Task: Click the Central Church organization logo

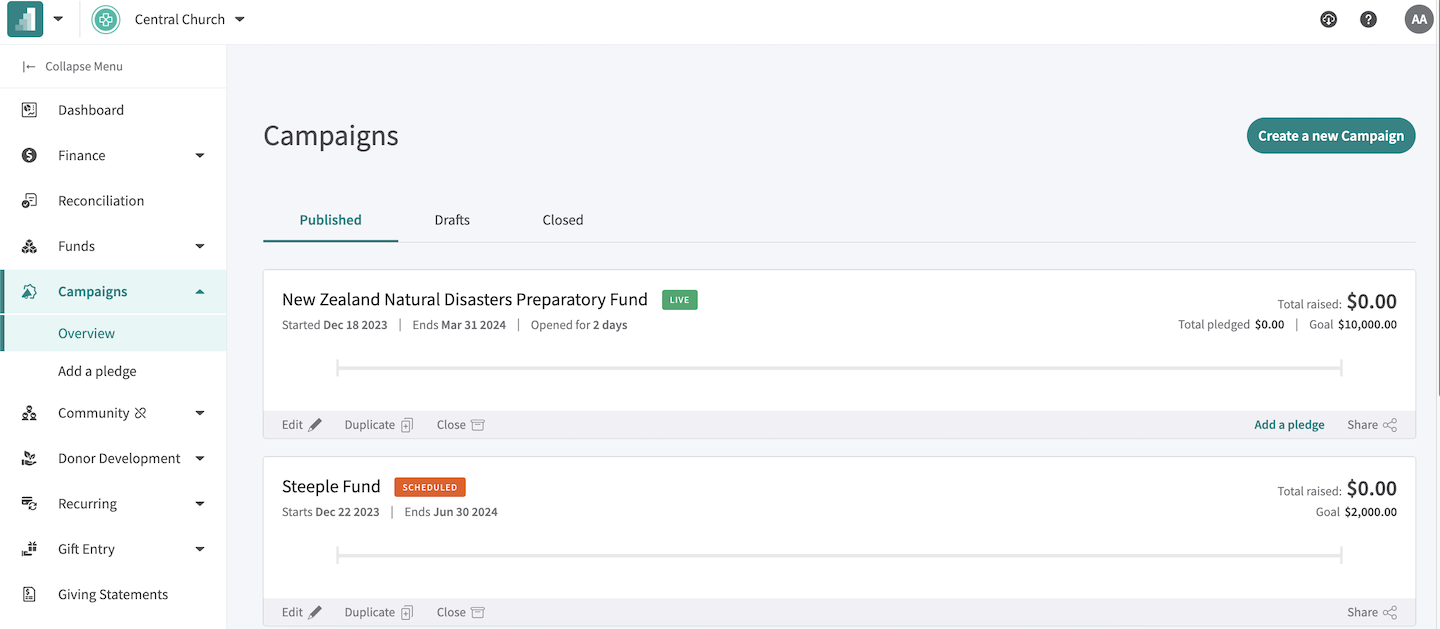Action: (x=106, y=20)
